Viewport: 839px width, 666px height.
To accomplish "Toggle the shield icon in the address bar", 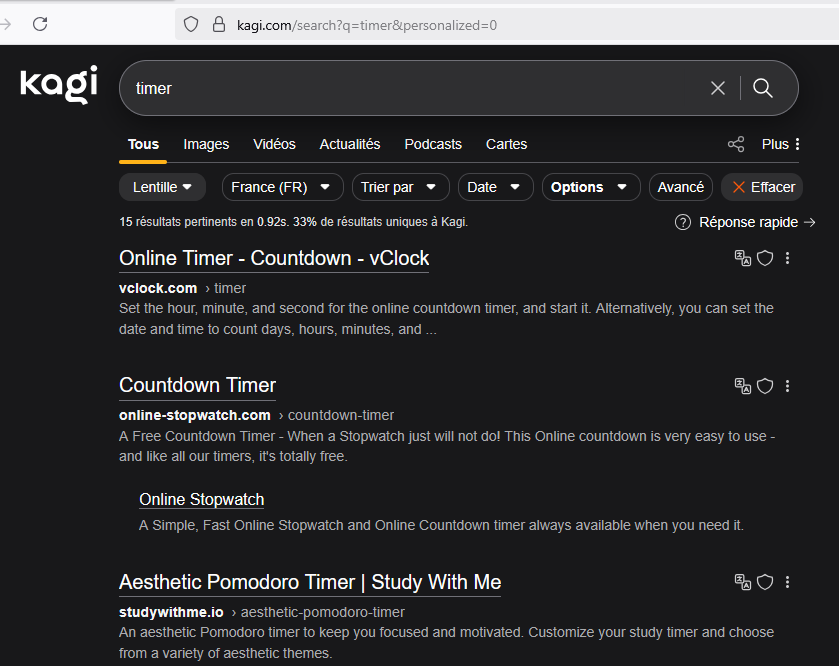I will (189, 24).
